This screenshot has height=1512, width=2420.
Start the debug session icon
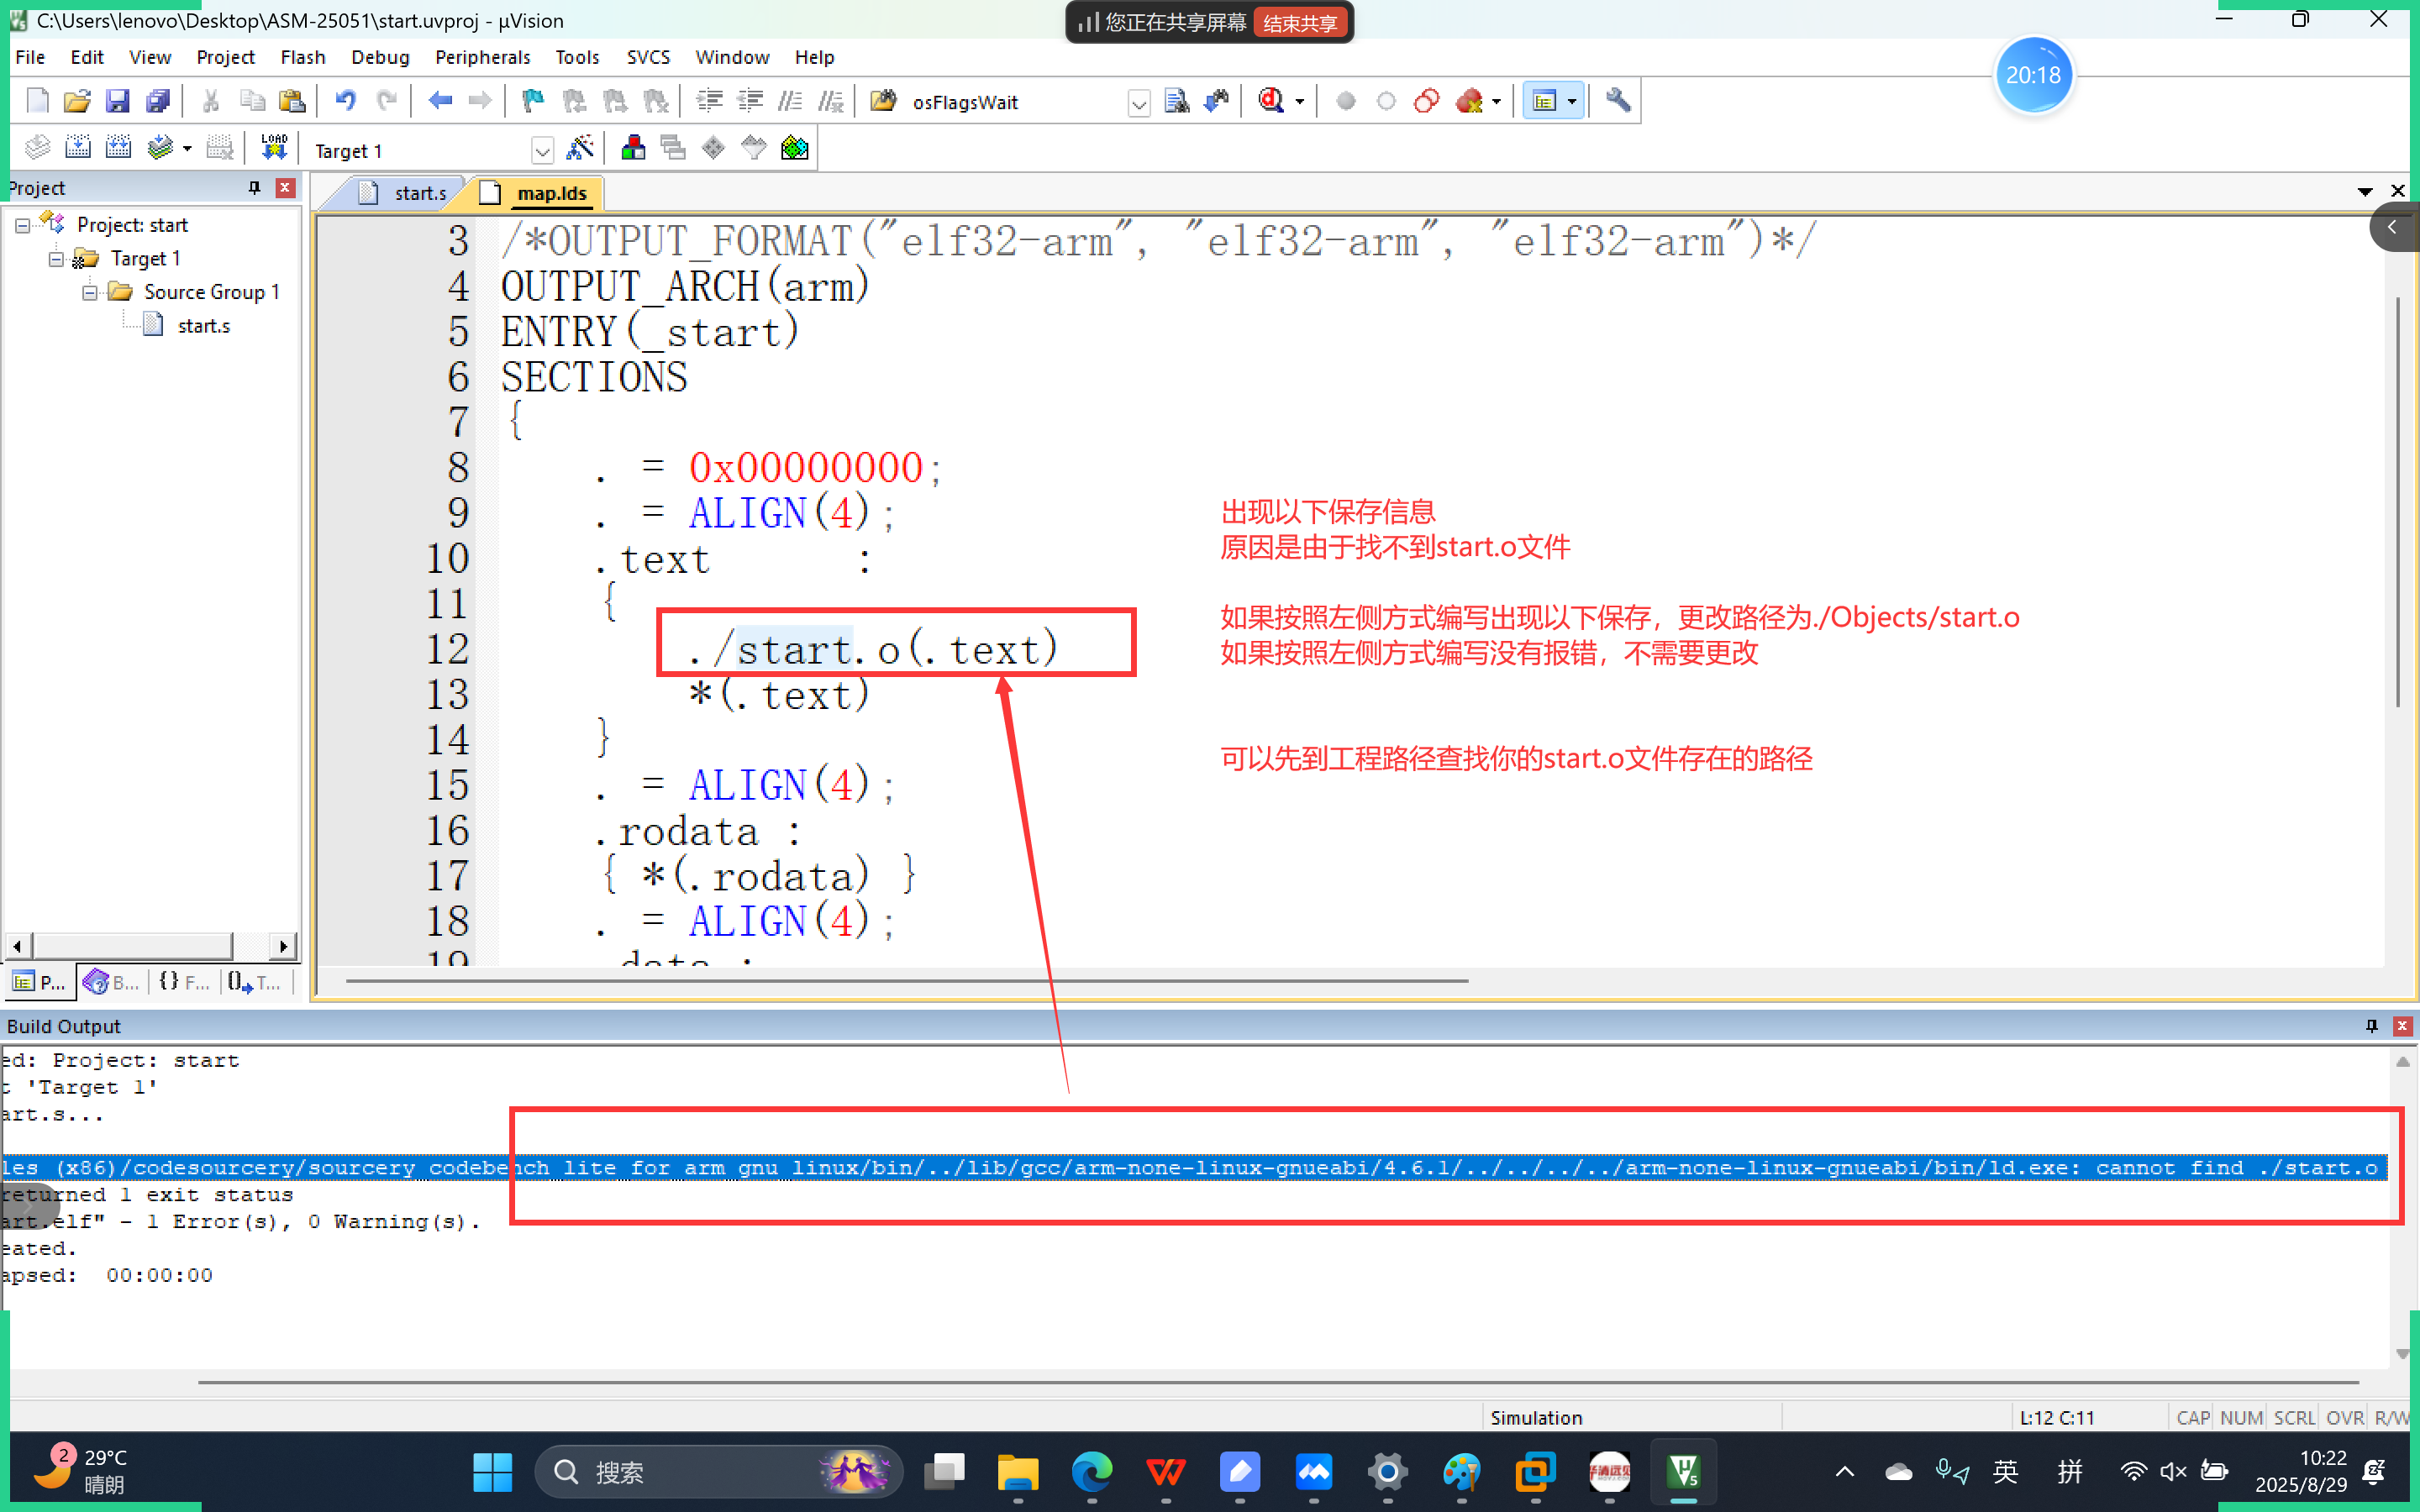[x=1271, y=101]
